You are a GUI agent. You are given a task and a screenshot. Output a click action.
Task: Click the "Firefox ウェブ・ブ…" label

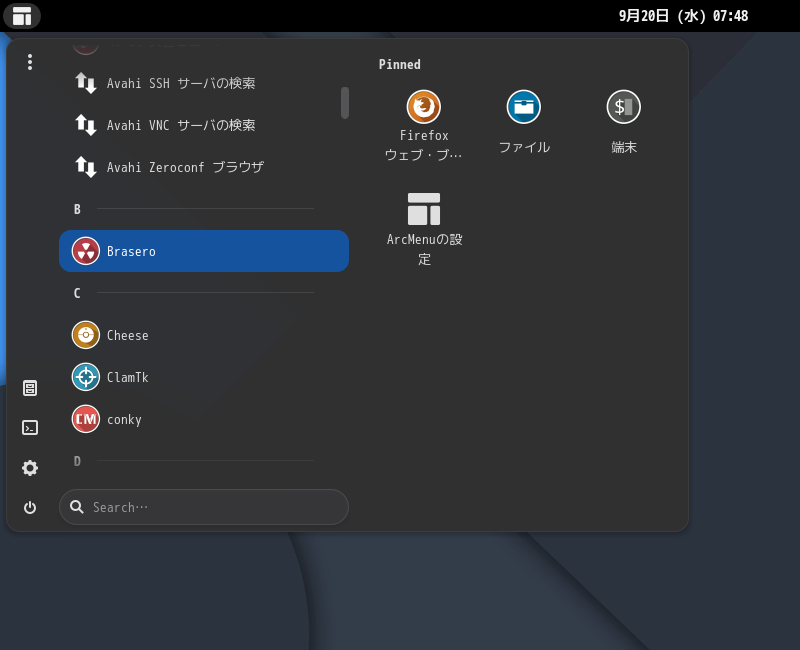point(423,145)
